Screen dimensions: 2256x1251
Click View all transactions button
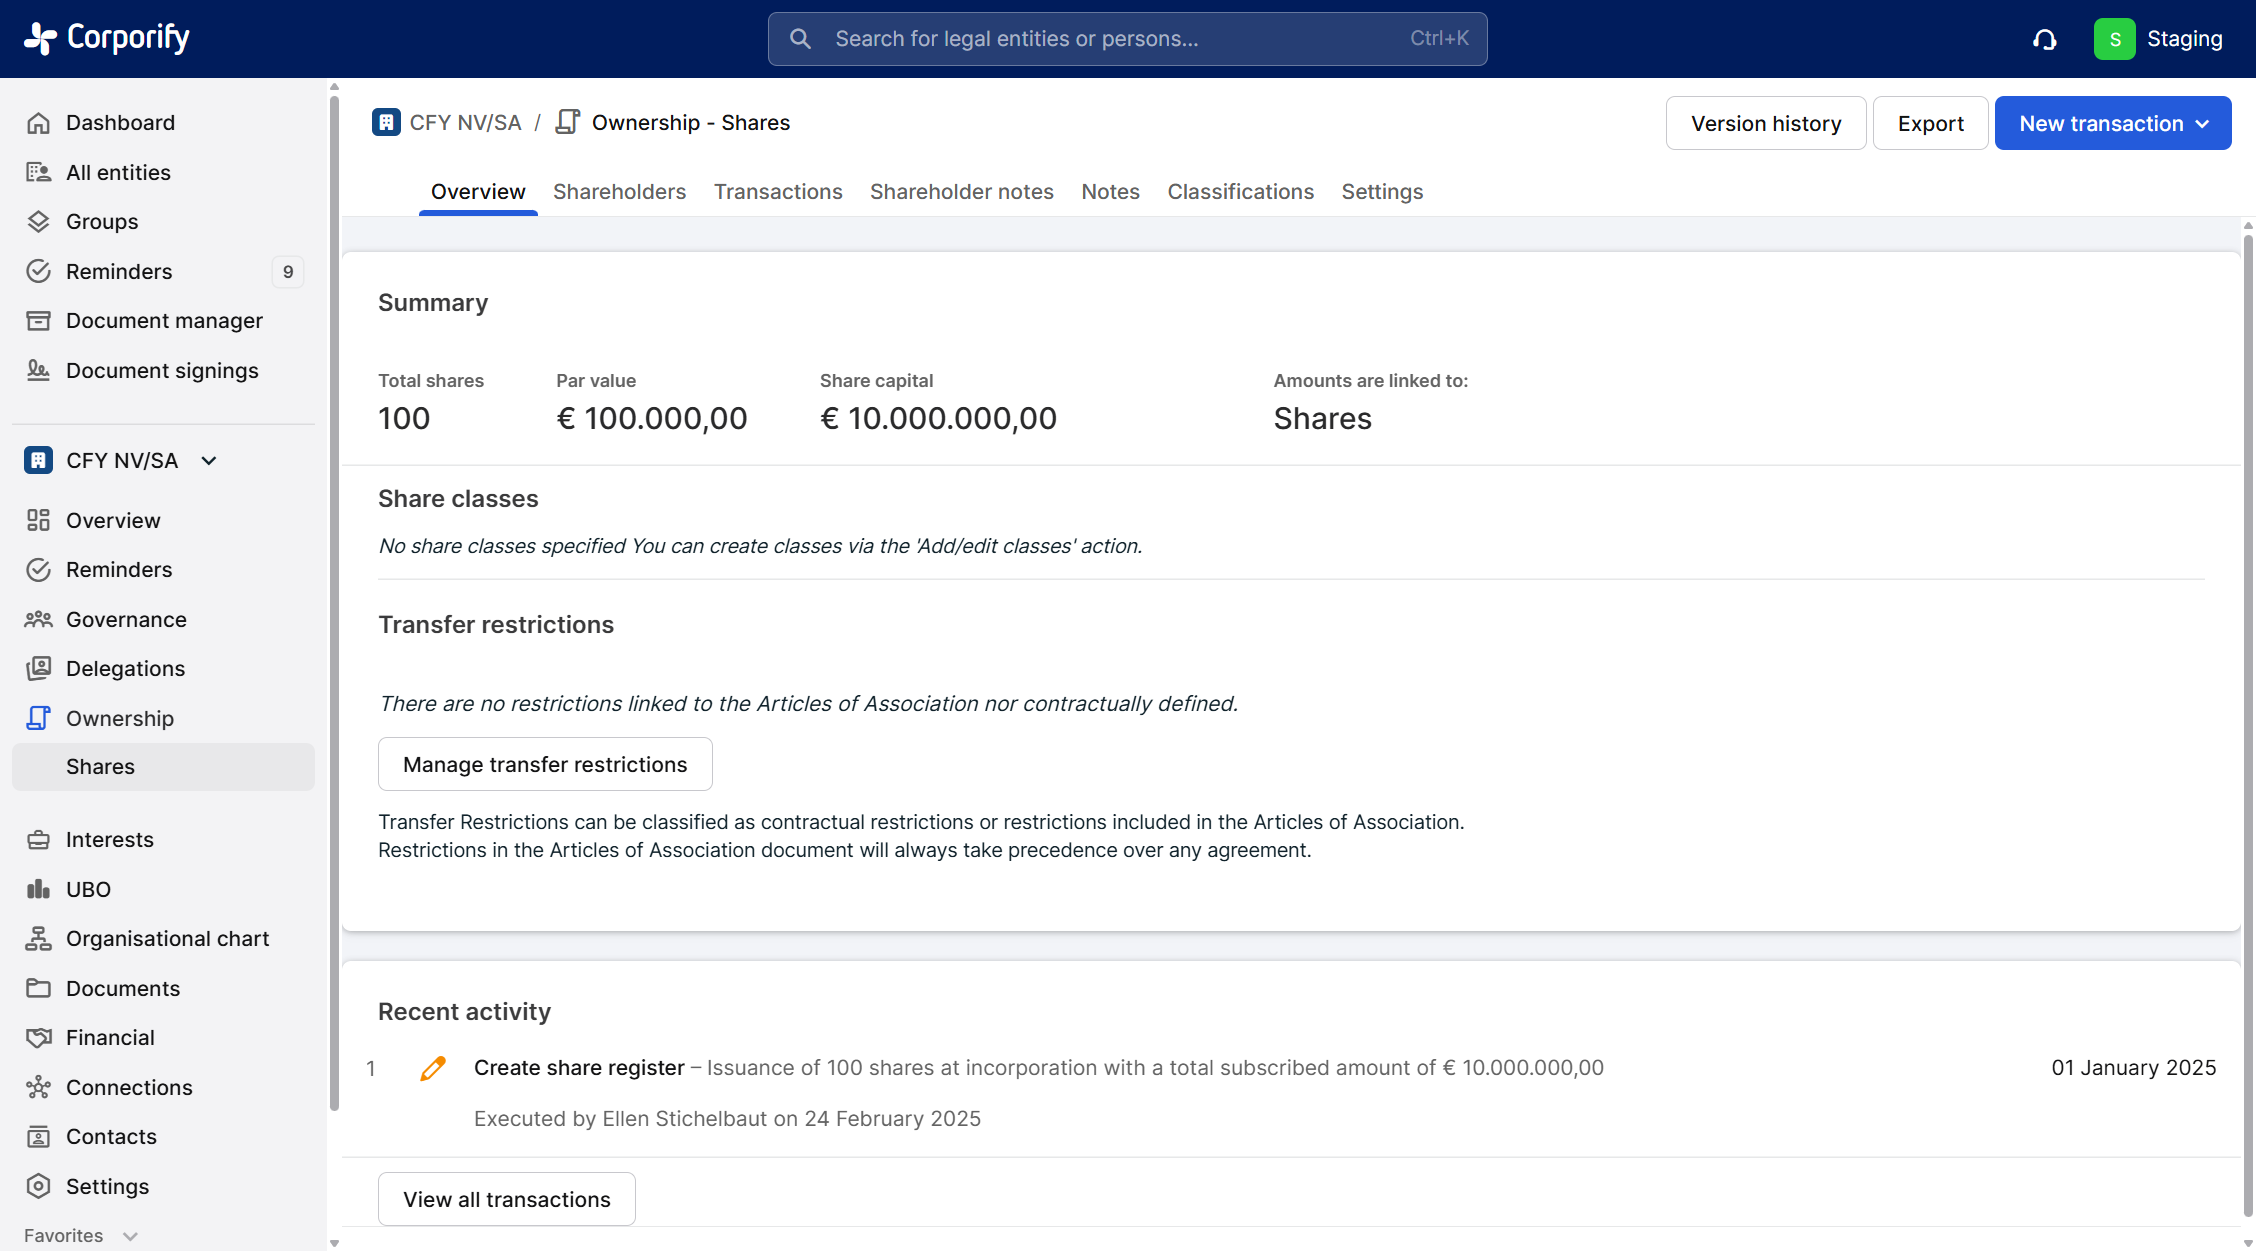(x=506, y=1199)
